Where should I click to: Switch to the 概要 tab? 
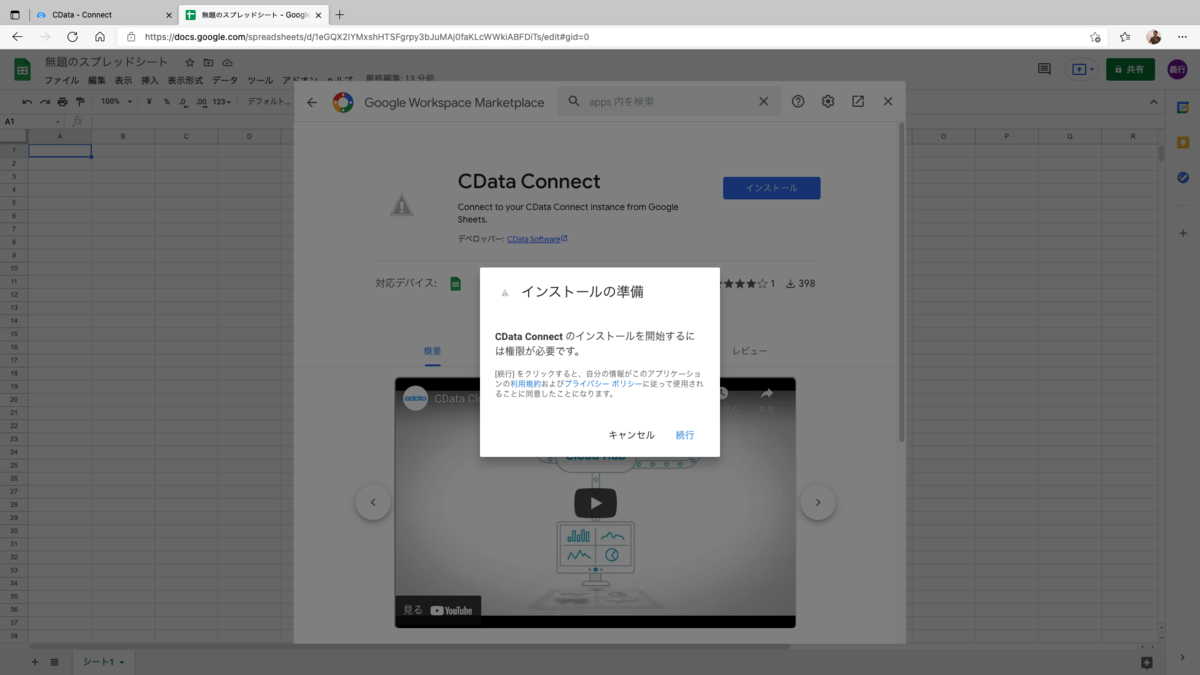[432, 351]
